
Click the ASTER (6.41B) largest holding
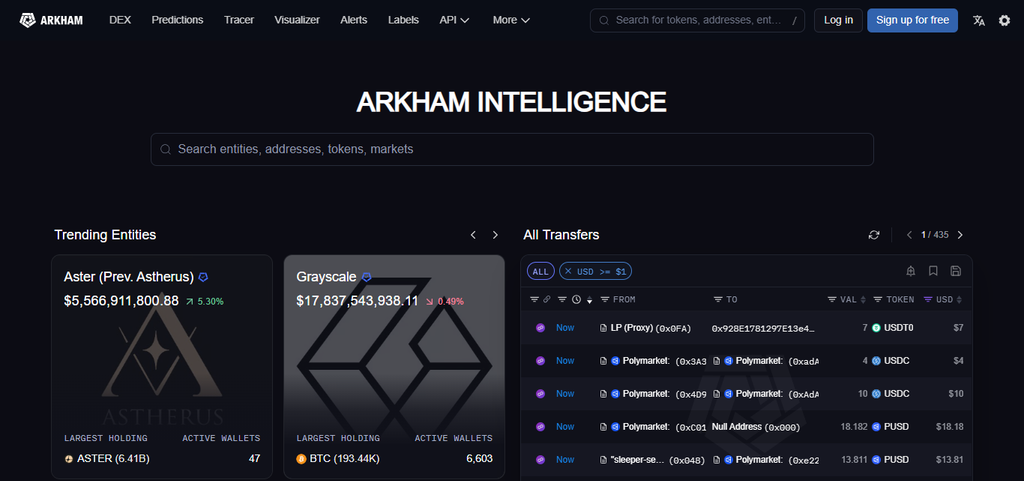(x=107, y=459)
